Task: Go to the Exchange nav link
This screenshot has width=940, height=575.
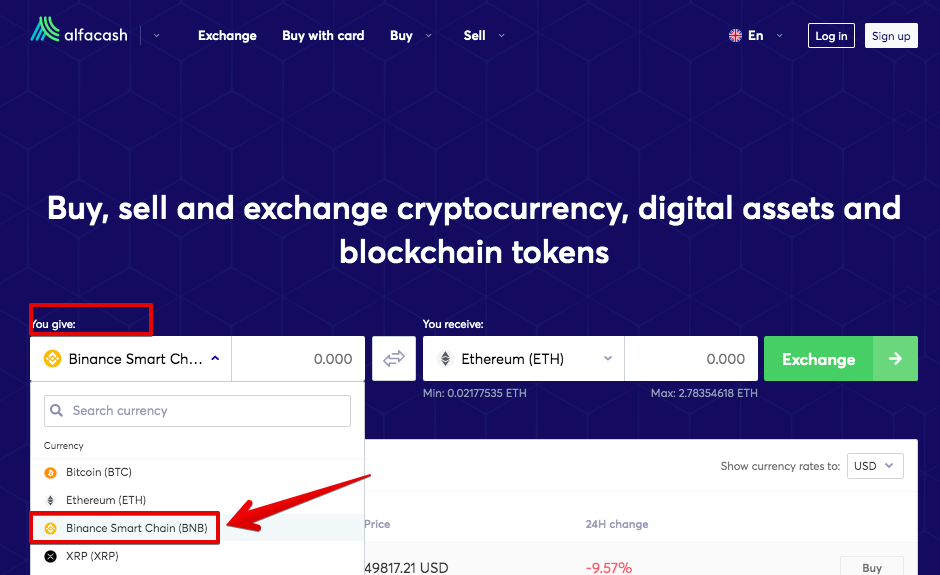Action: (x=227, y=35)
